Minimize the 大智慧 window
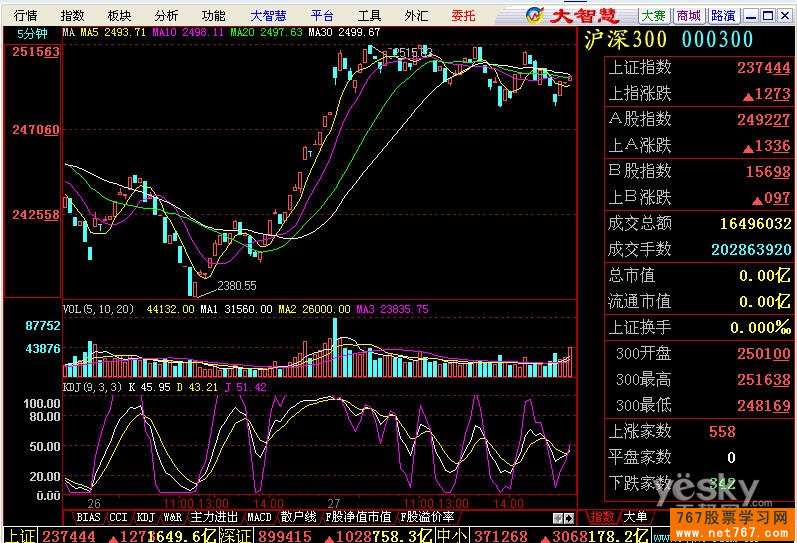Screen dimensions: 797x543 [750, 16]
